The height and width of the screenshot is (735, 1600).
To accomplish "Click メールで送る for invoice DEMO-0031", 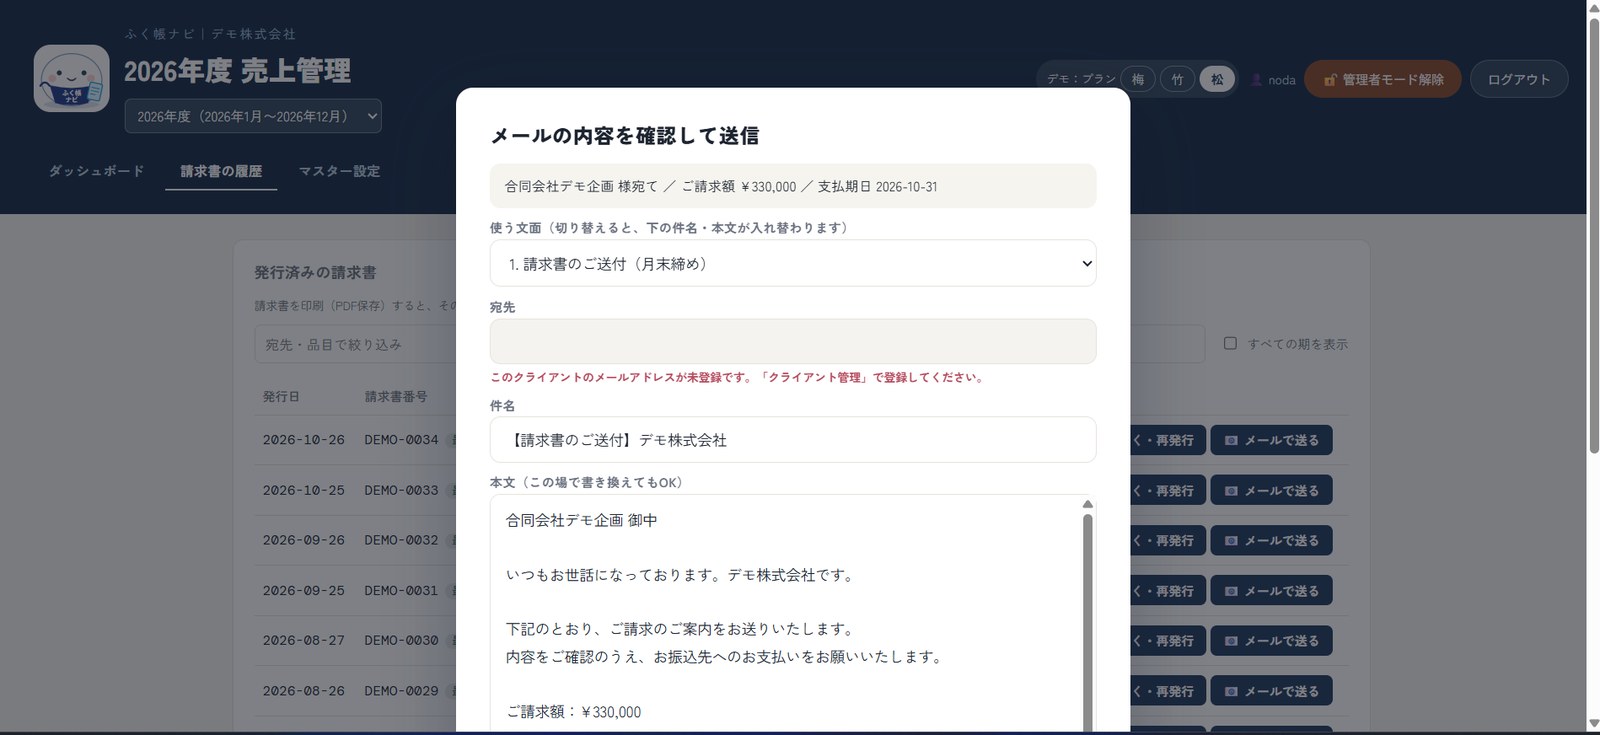I will tap(1271, 590).
